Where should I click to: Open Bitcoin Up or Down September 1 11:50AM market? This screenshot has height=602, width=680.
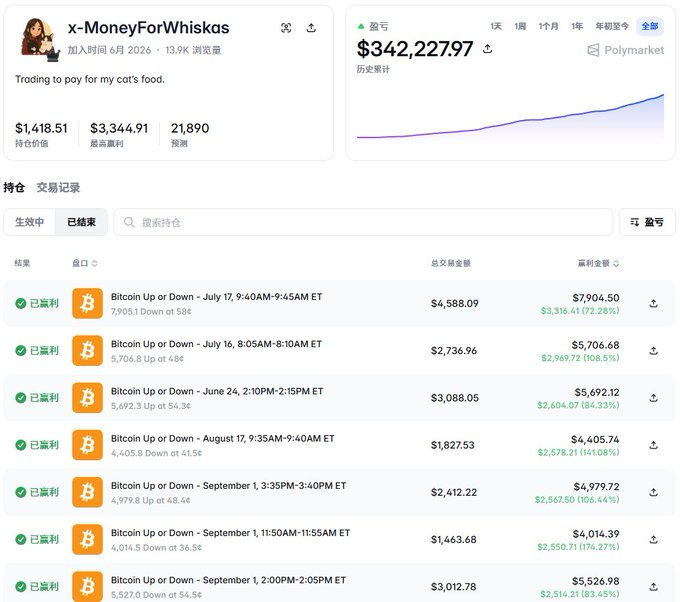pos(230,533)
